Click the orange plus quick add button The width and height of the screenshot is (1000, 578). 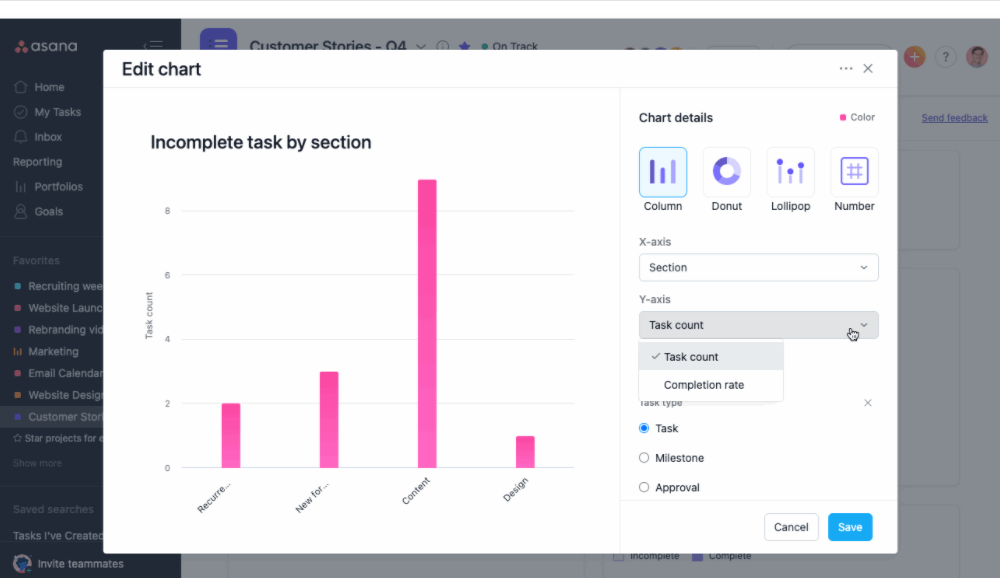(914, 57)
